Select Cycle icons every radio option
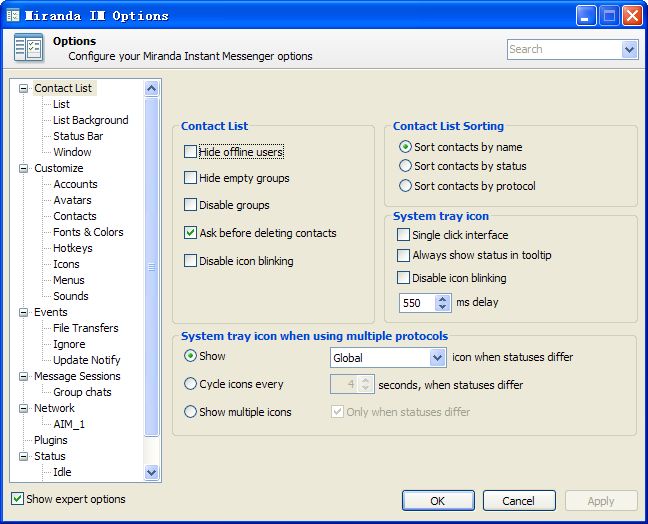The height and width of the screenshot is (524, 648). point(190,384)
